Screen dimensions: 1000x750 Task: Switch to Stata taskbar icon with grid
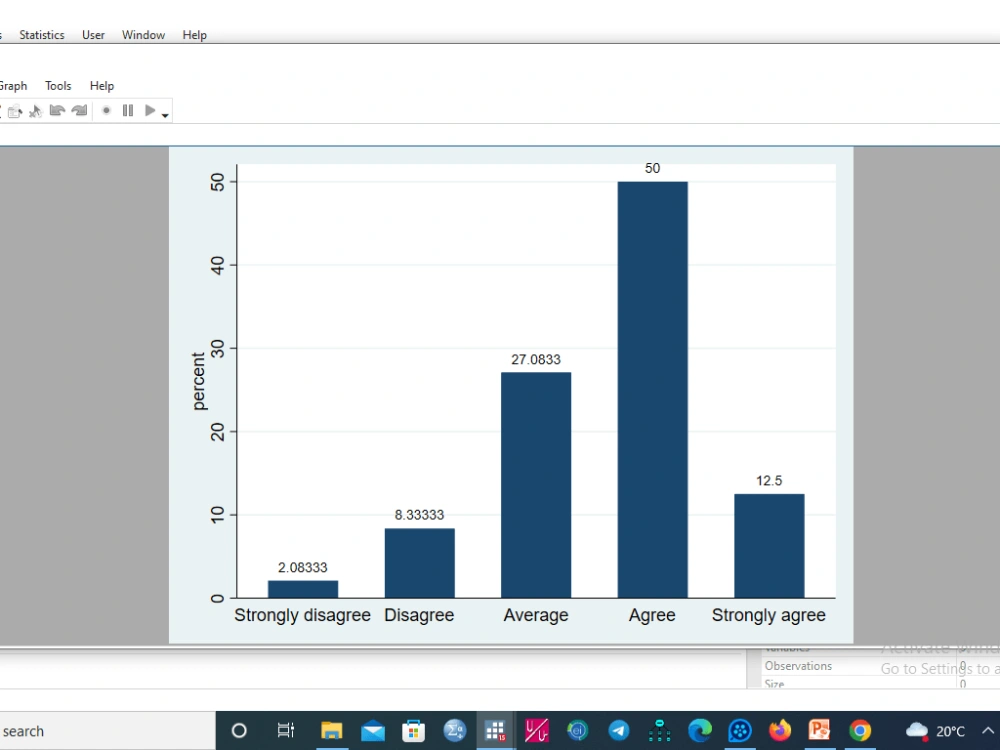click(x=496, y=731)
